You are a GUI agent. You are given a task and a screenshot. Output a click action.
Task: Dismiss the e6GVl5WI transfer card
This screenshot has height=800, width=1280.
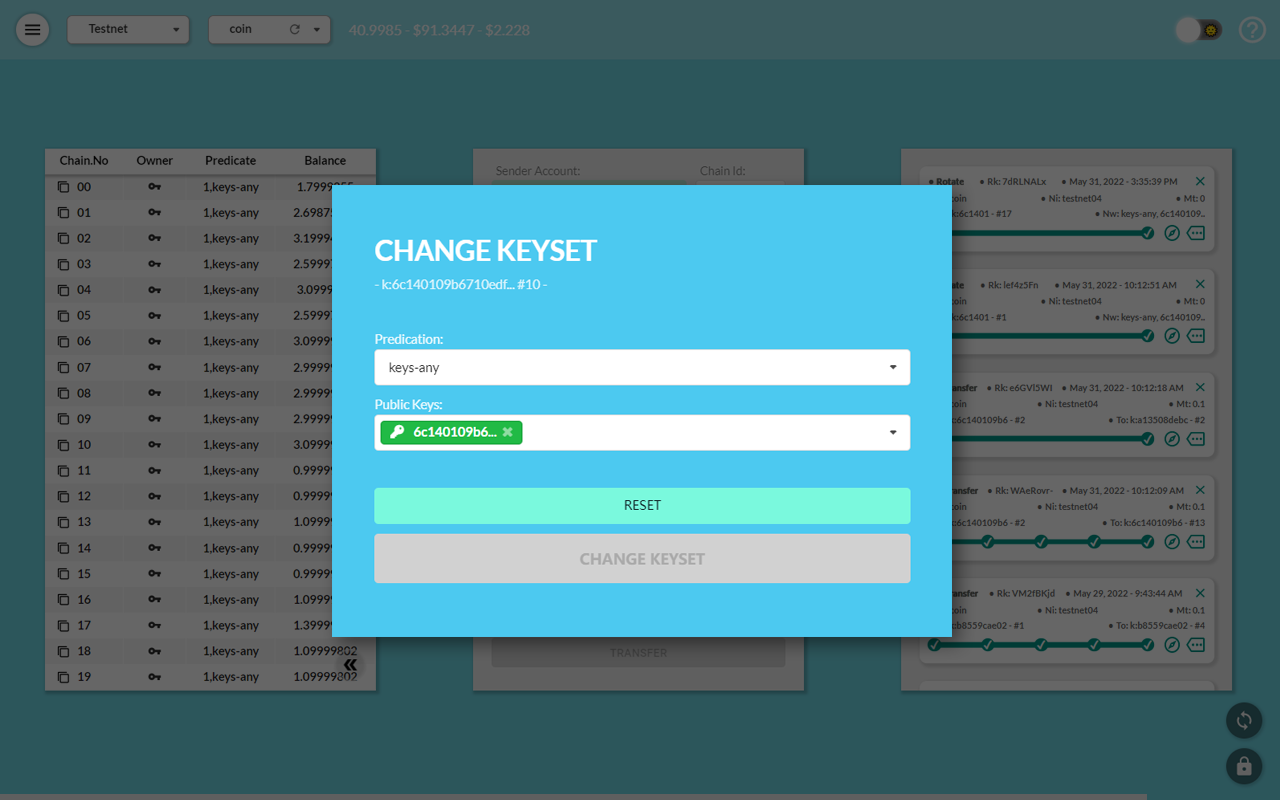[1200, 387]
